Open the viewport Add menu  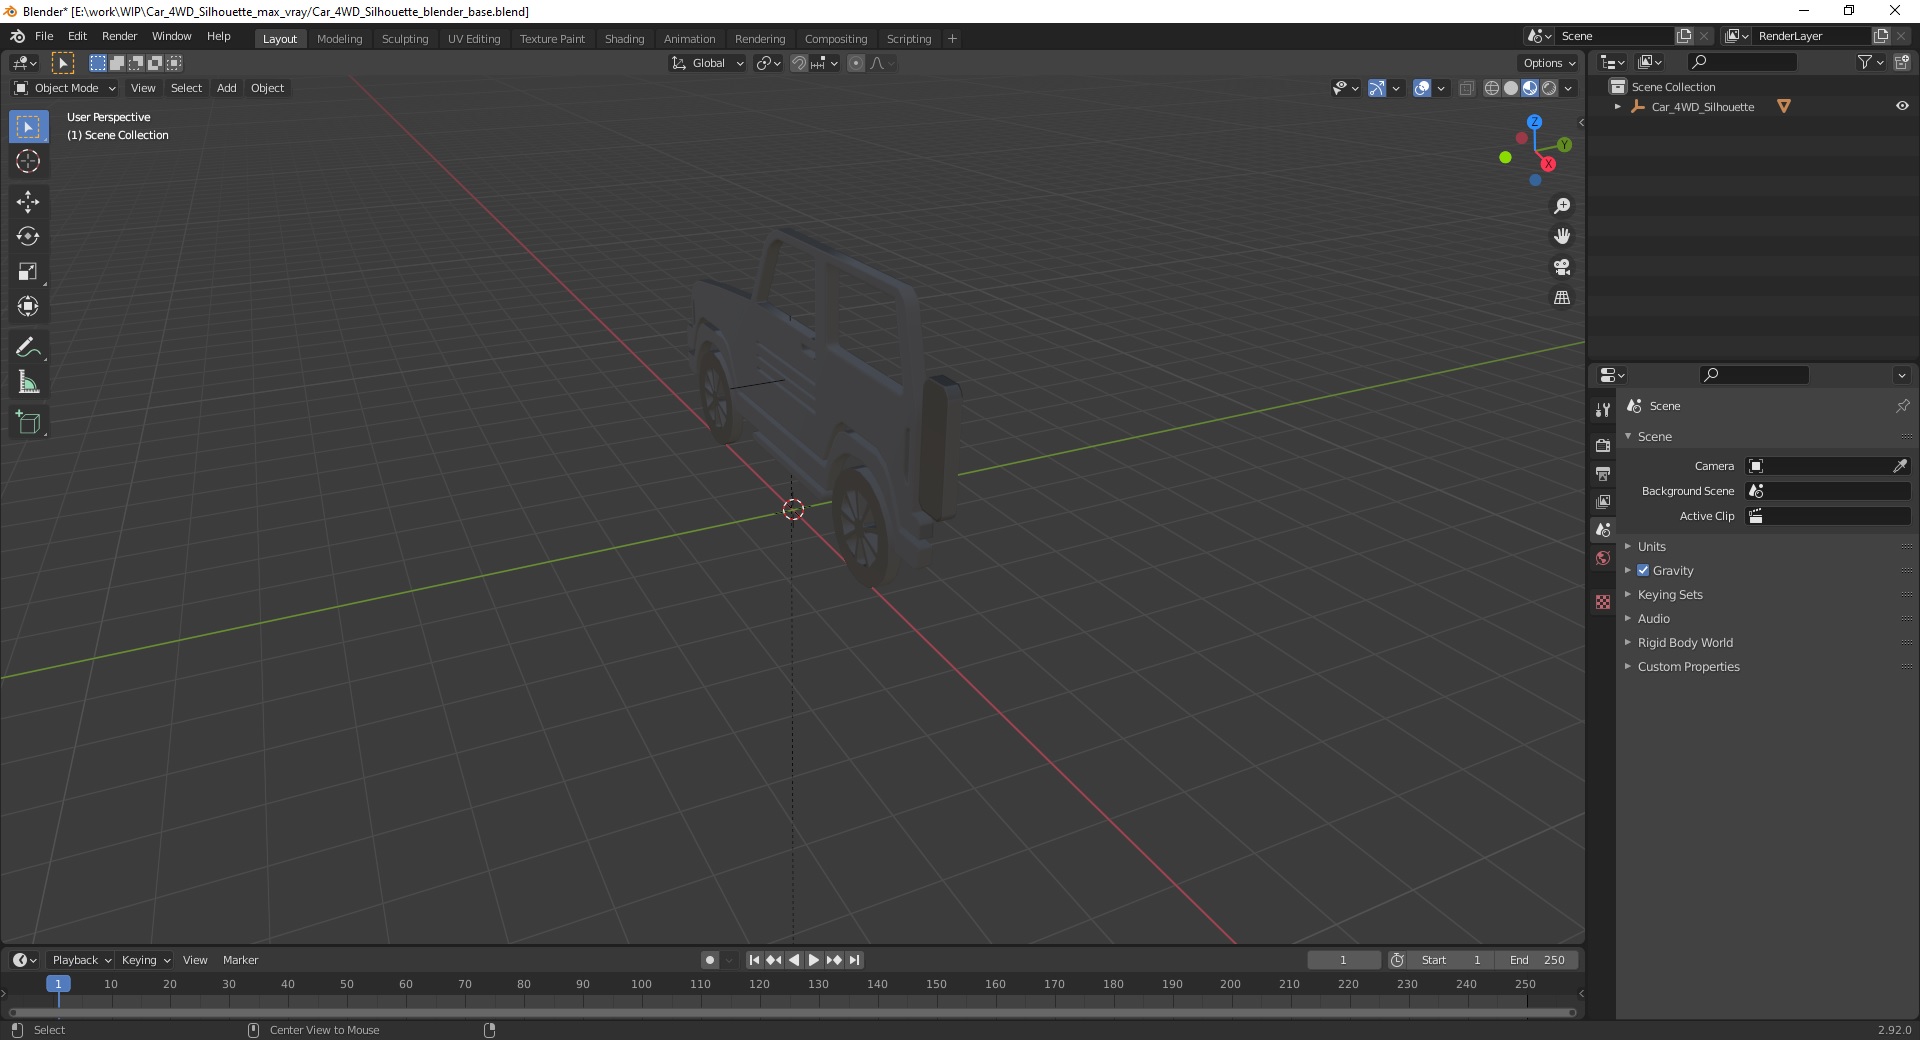coord(227,88)
